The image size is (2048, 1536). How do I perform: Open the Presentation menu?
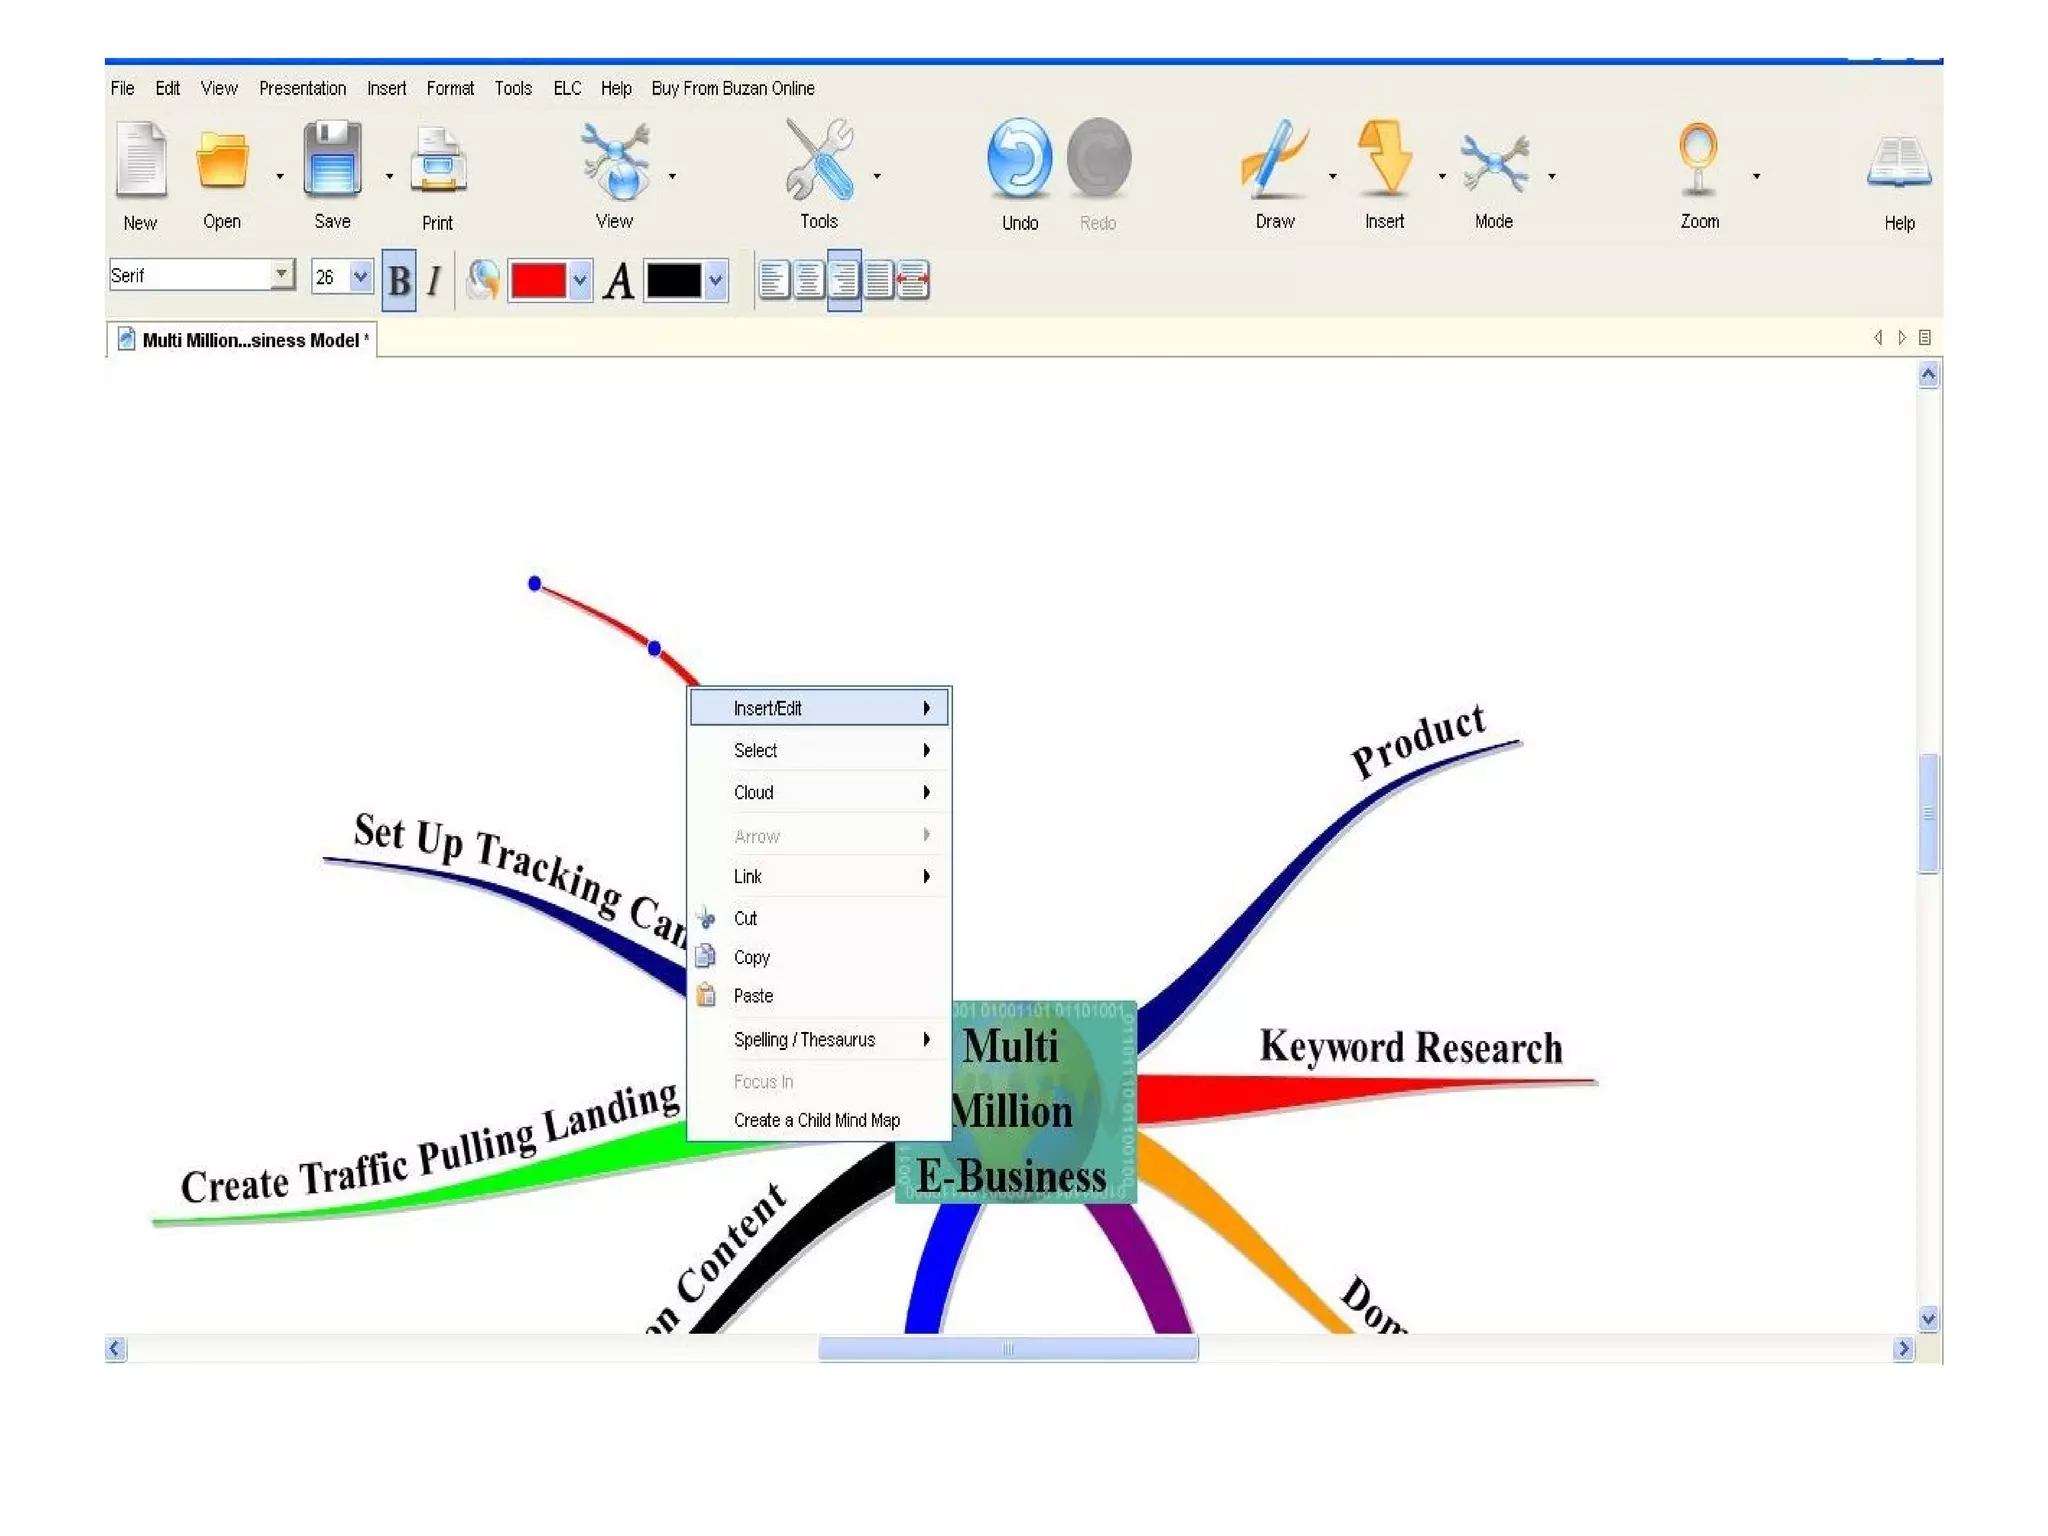(302, 88)
